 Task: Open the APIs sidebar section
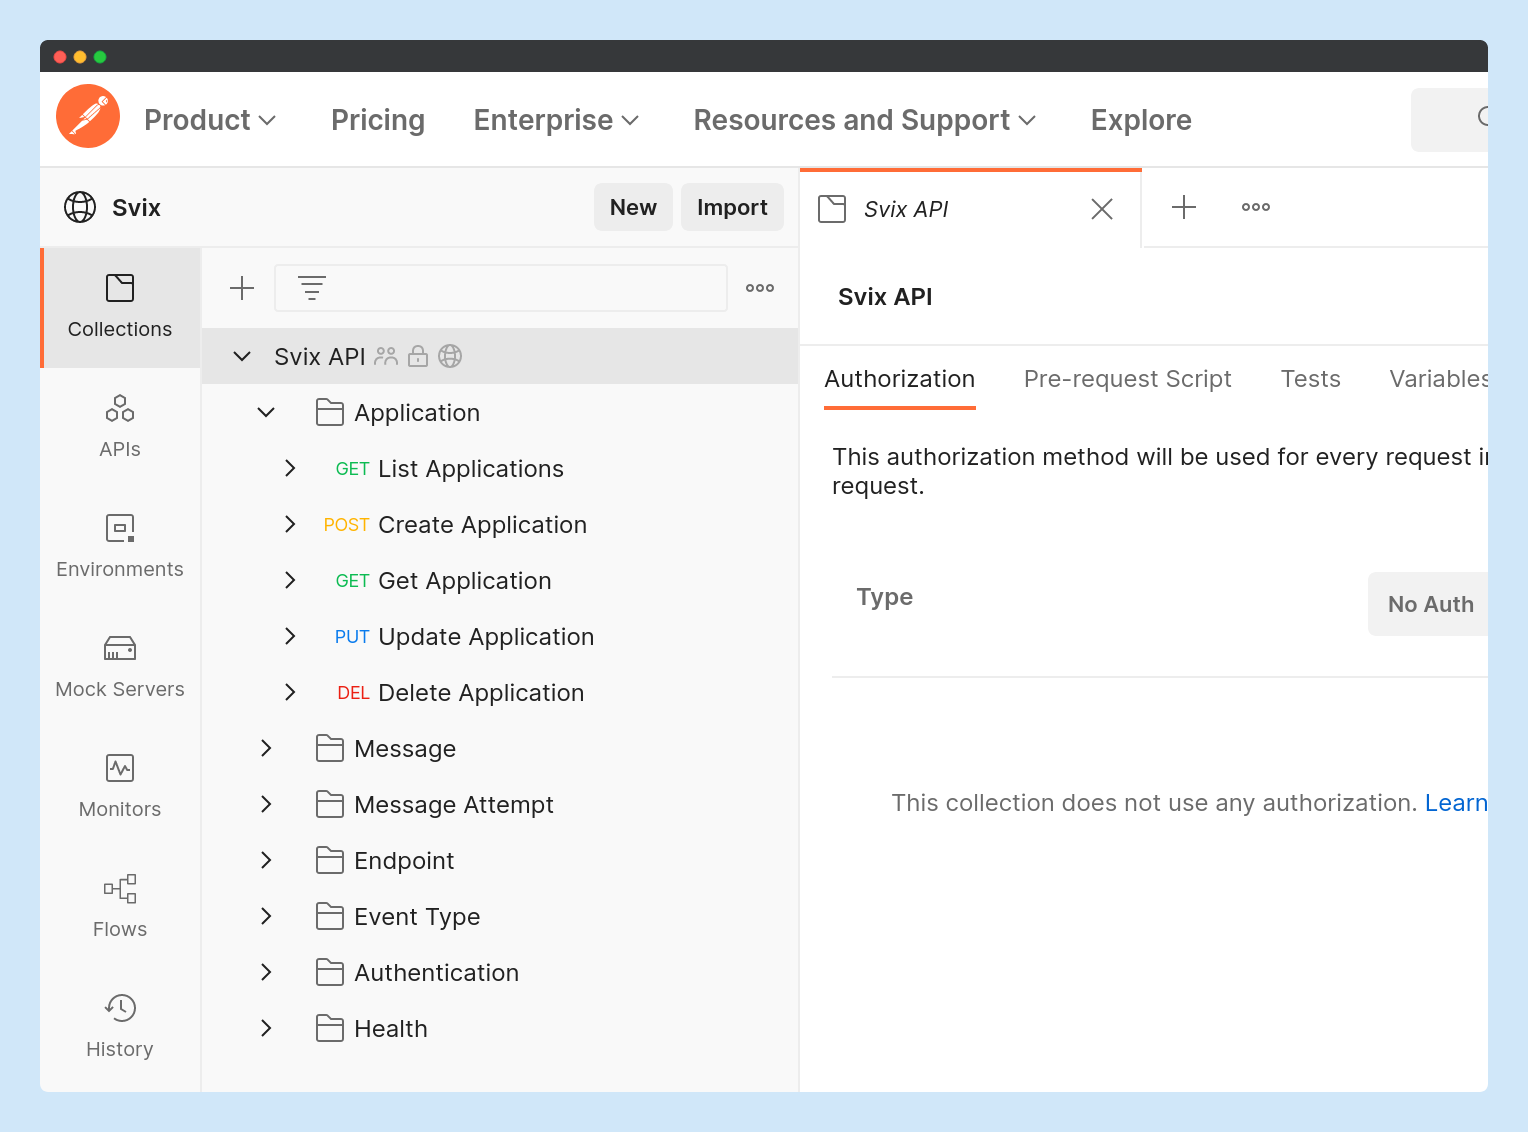tap(120, 426)
